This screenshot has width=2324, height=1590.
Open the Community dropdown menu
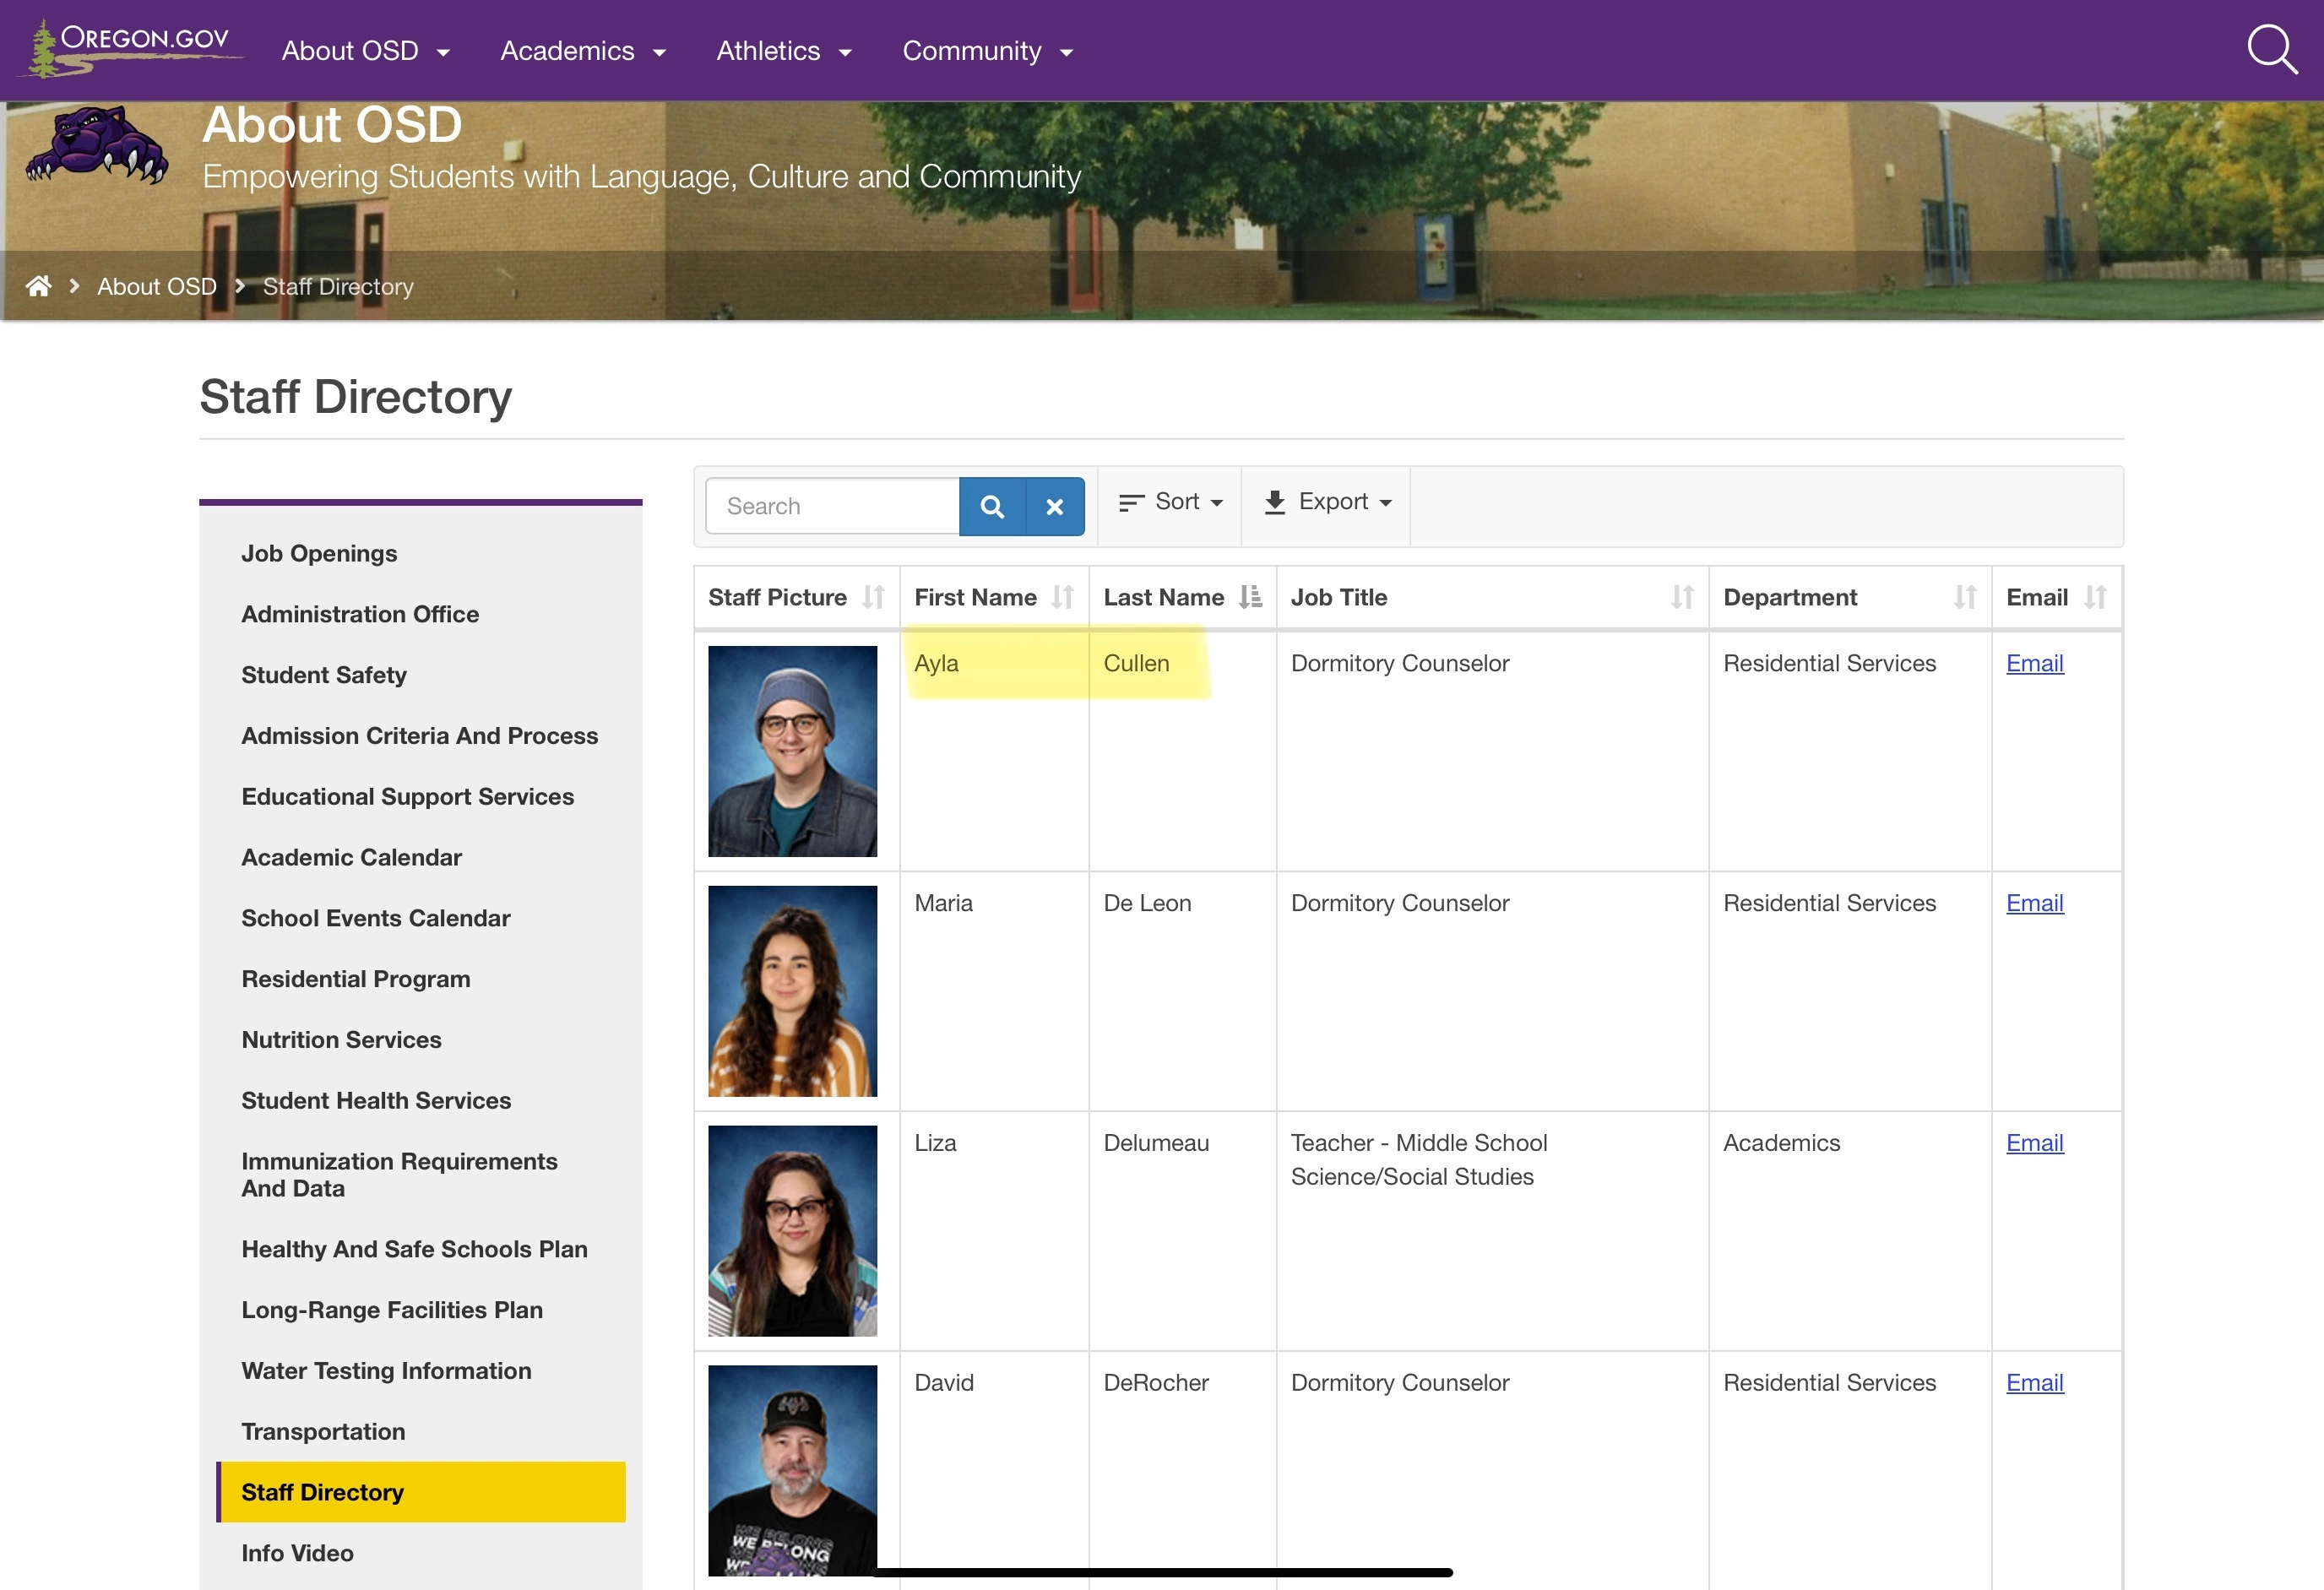[x=988, y=51]
